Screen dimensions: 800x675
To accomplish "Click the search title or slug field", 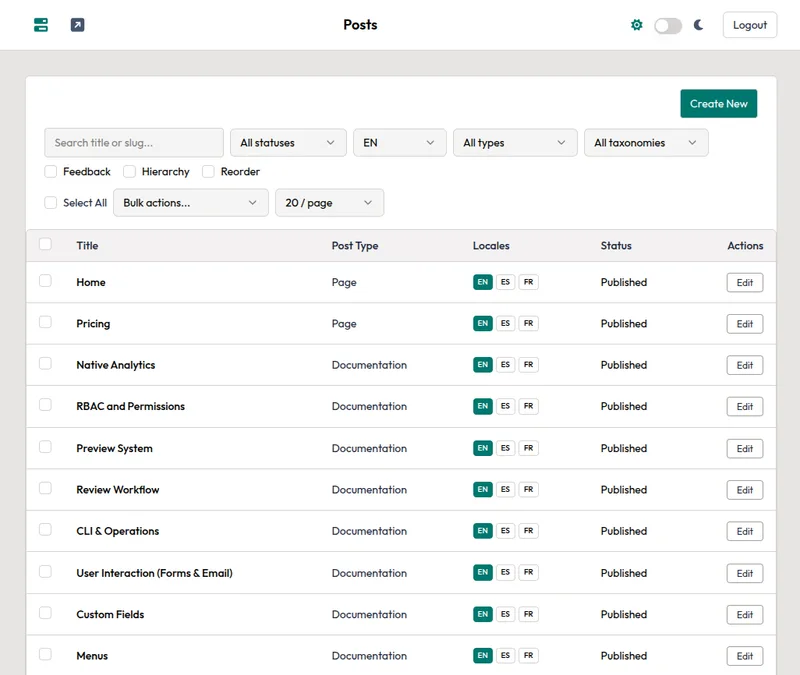I will point(132,142).
